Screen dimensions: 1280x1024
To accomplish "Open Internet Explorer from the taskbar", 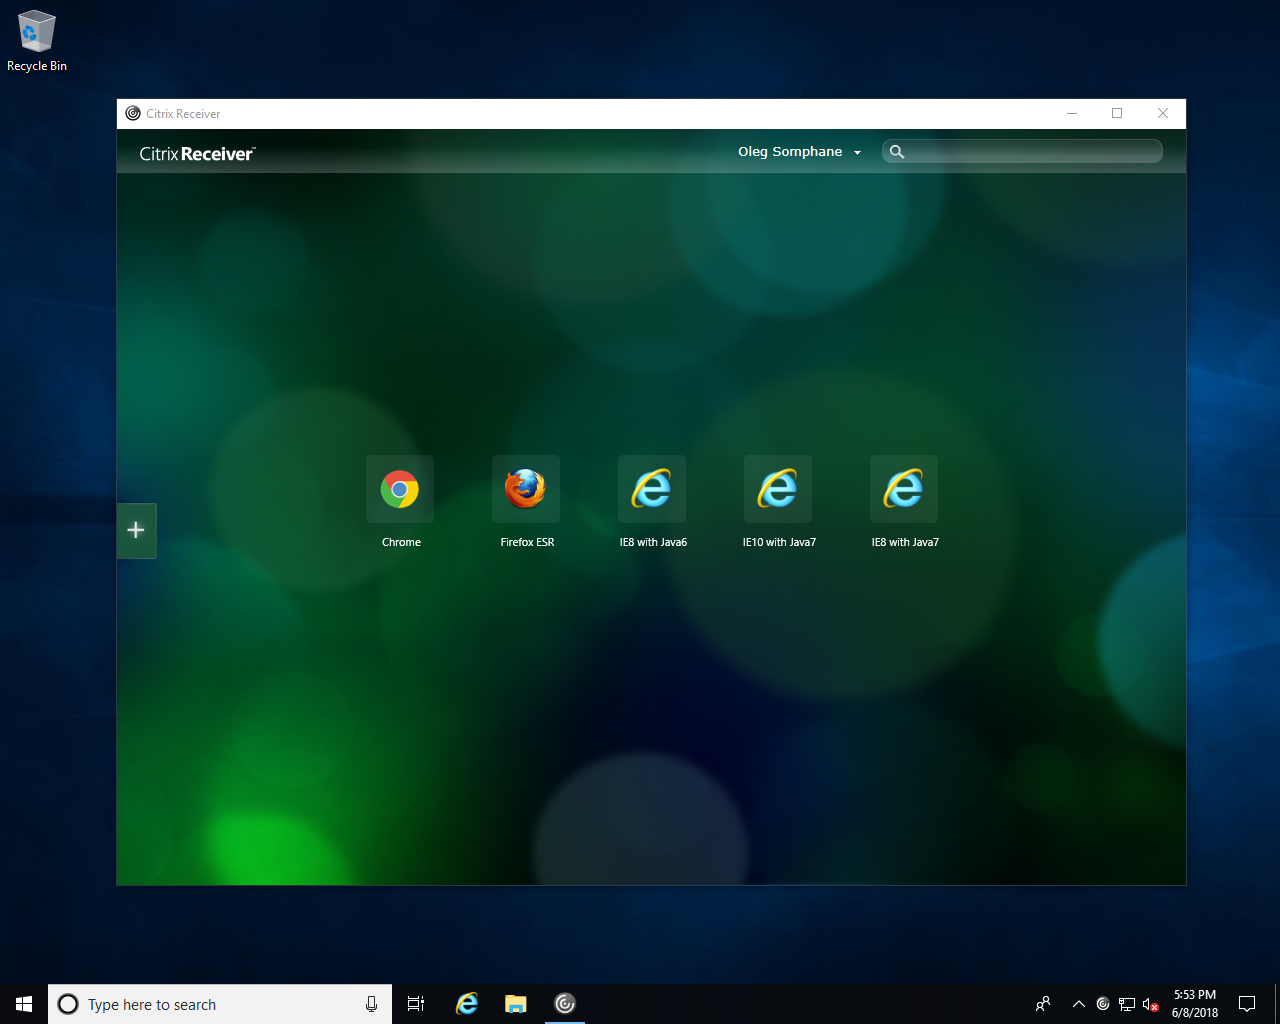I will (466, 1003).
